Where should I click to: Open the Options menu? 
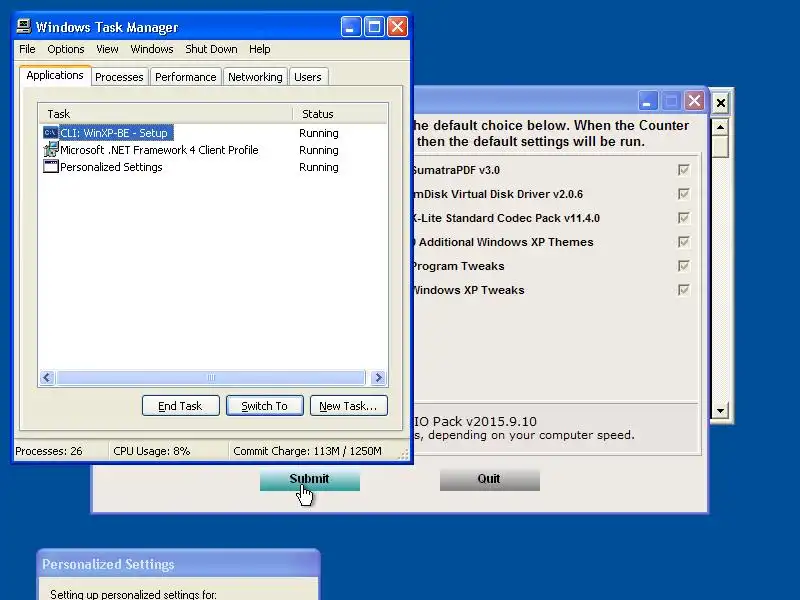tap(66, 49)
